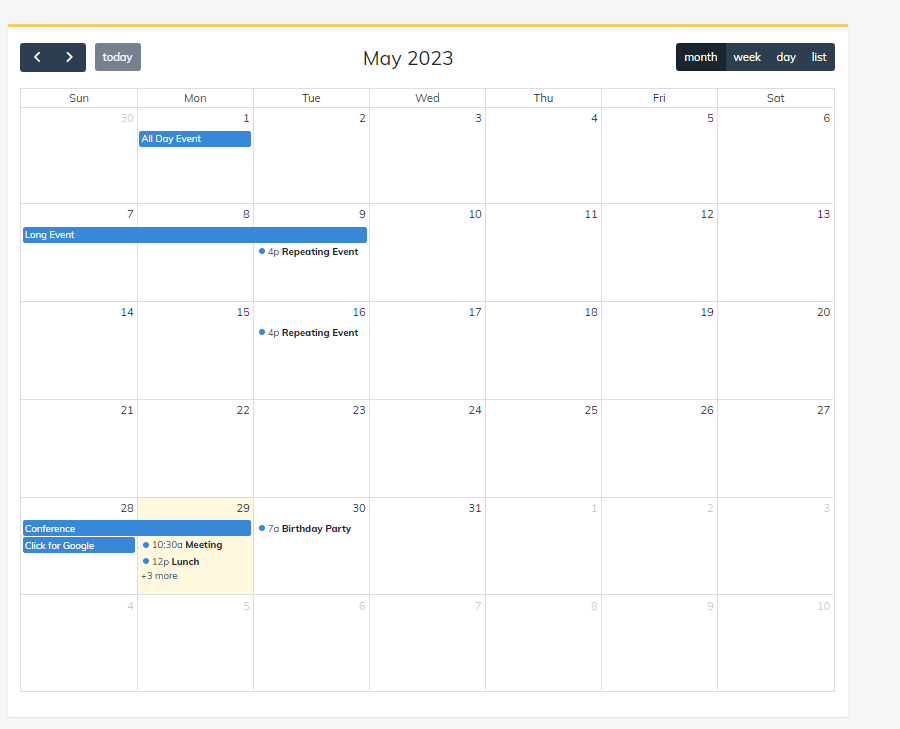Select day number 24
Screen dimensions: 900x729
pyautogui.click(x=475, y=410)
